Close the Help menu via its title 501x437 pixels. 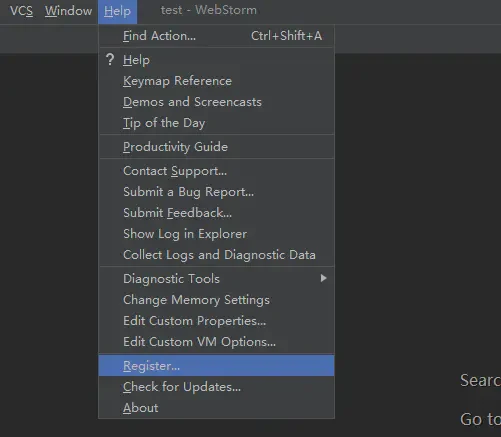click(x=117, y=11)
